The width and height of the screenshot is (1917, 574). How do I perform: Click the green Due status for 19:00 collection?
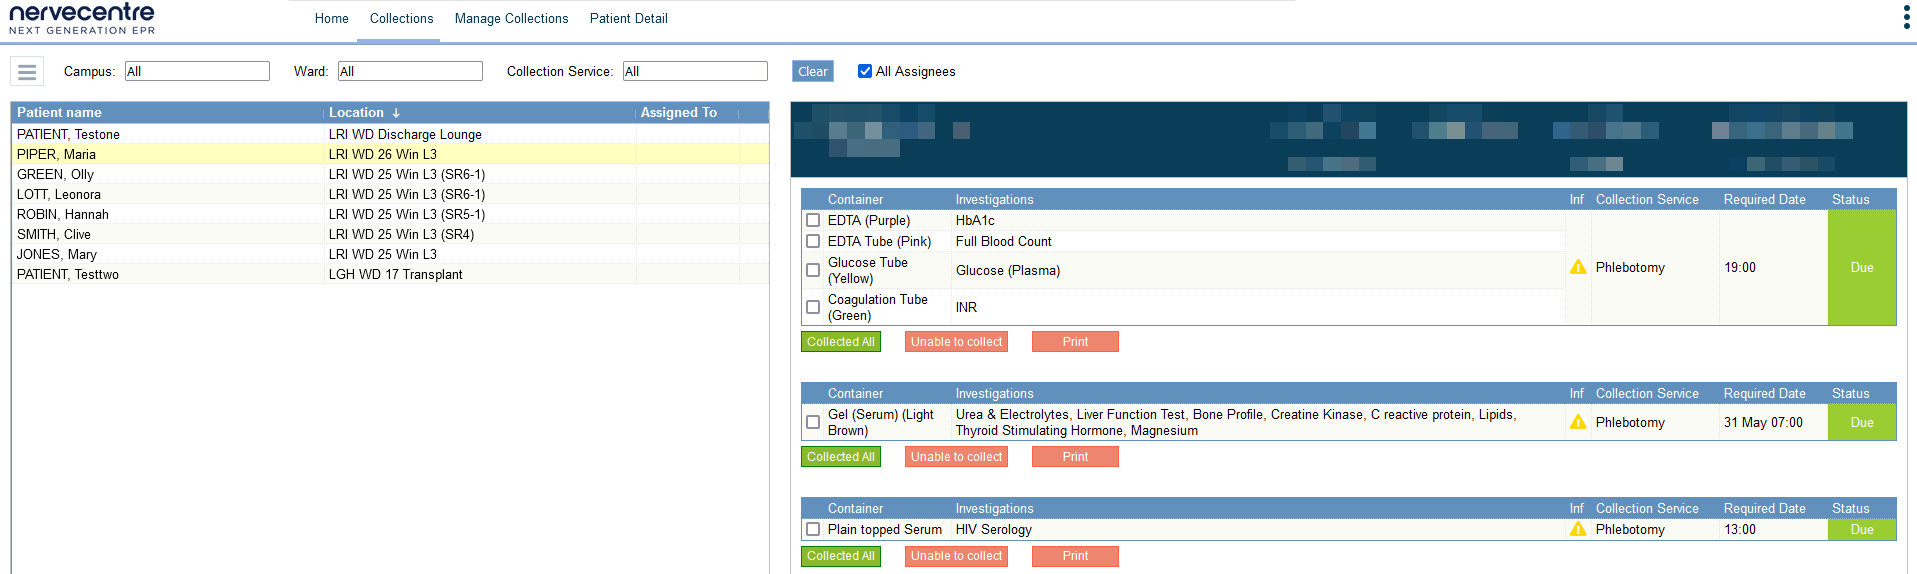click(x=1861, y=267)
